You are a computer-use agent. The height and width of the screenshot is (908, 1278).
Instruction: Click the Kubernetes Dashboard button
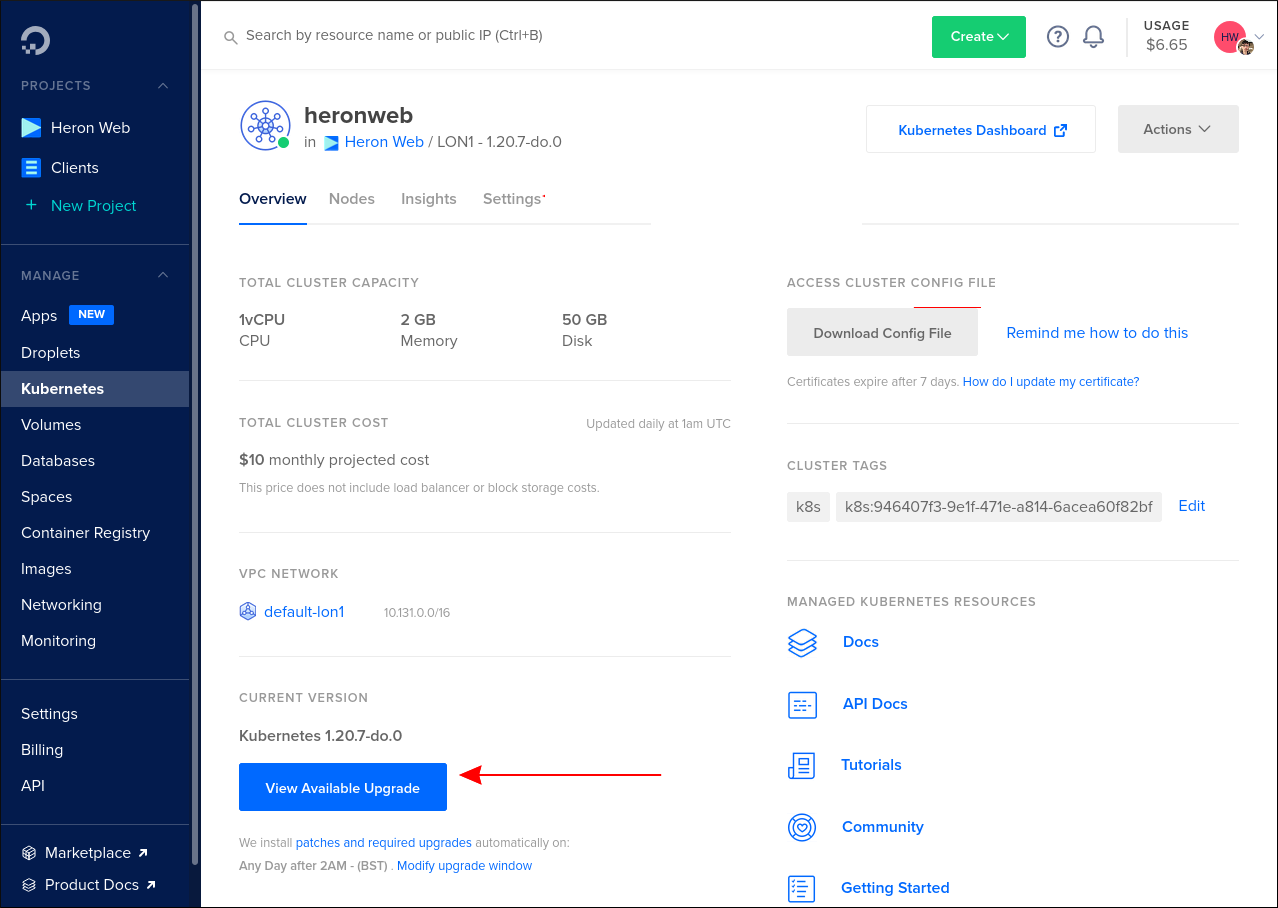pos(981,129)
